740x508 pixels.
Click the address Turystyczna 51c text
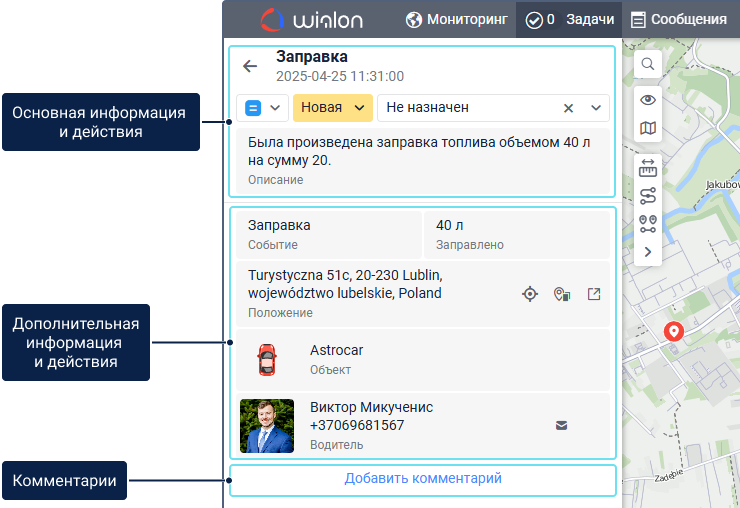(x=345, y=284)
